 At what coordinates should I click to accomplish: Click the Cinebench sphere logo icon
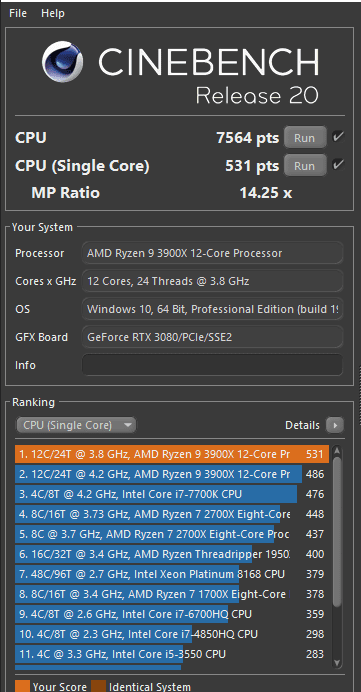63,62
